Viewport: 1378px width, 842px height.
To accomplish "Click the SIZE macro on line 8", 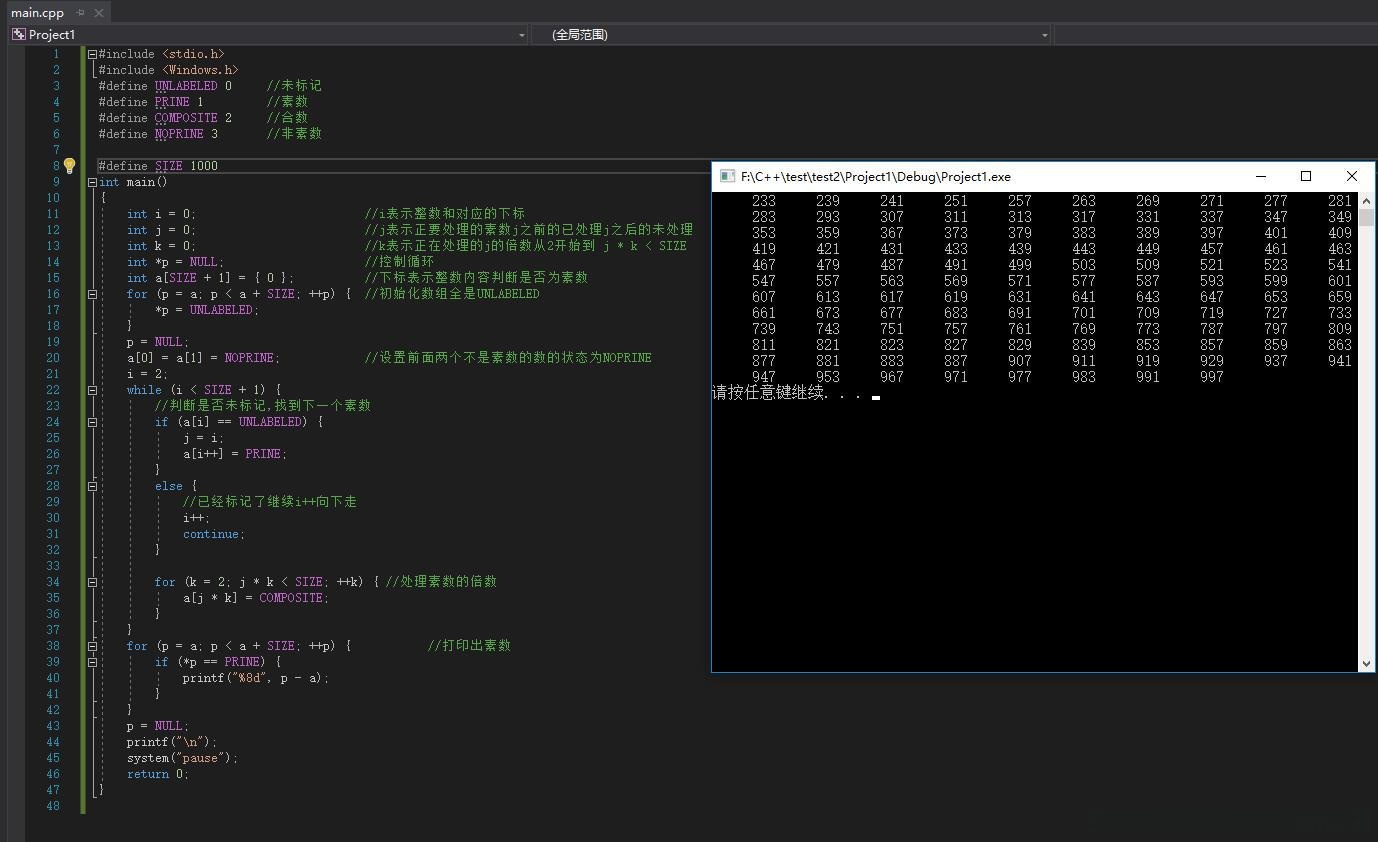I will pyautogui.click(x=169, y=166).
